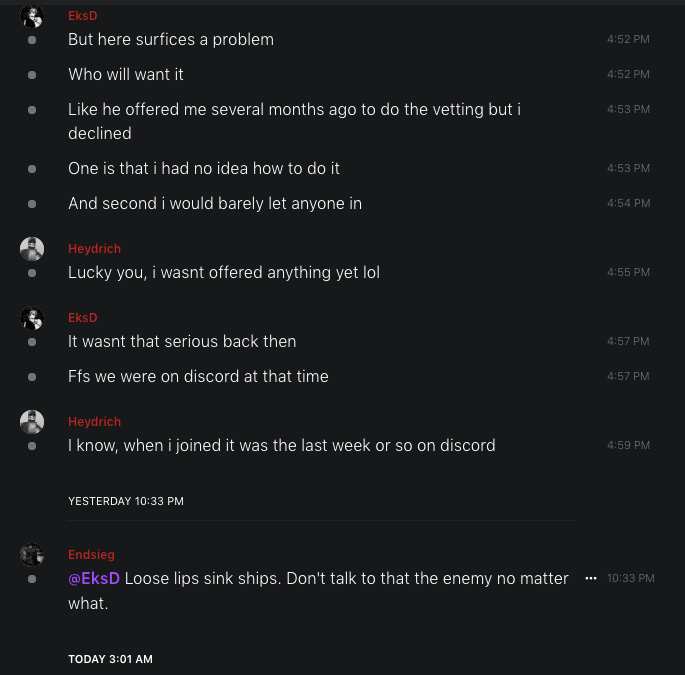Click Endsieg's profile avatar
This screenshot has width=685, height=675.
32,555
